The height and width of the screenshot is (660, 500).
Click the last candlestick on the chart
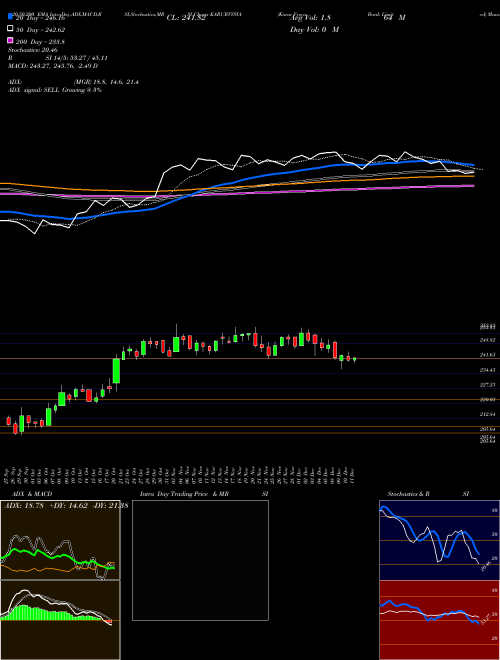354,359
